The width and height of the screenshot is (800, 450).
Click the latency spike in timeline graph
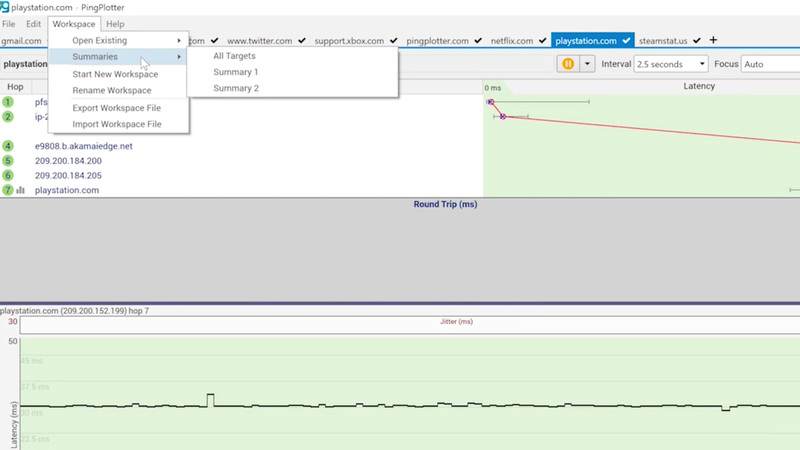[x=210, y=399]
